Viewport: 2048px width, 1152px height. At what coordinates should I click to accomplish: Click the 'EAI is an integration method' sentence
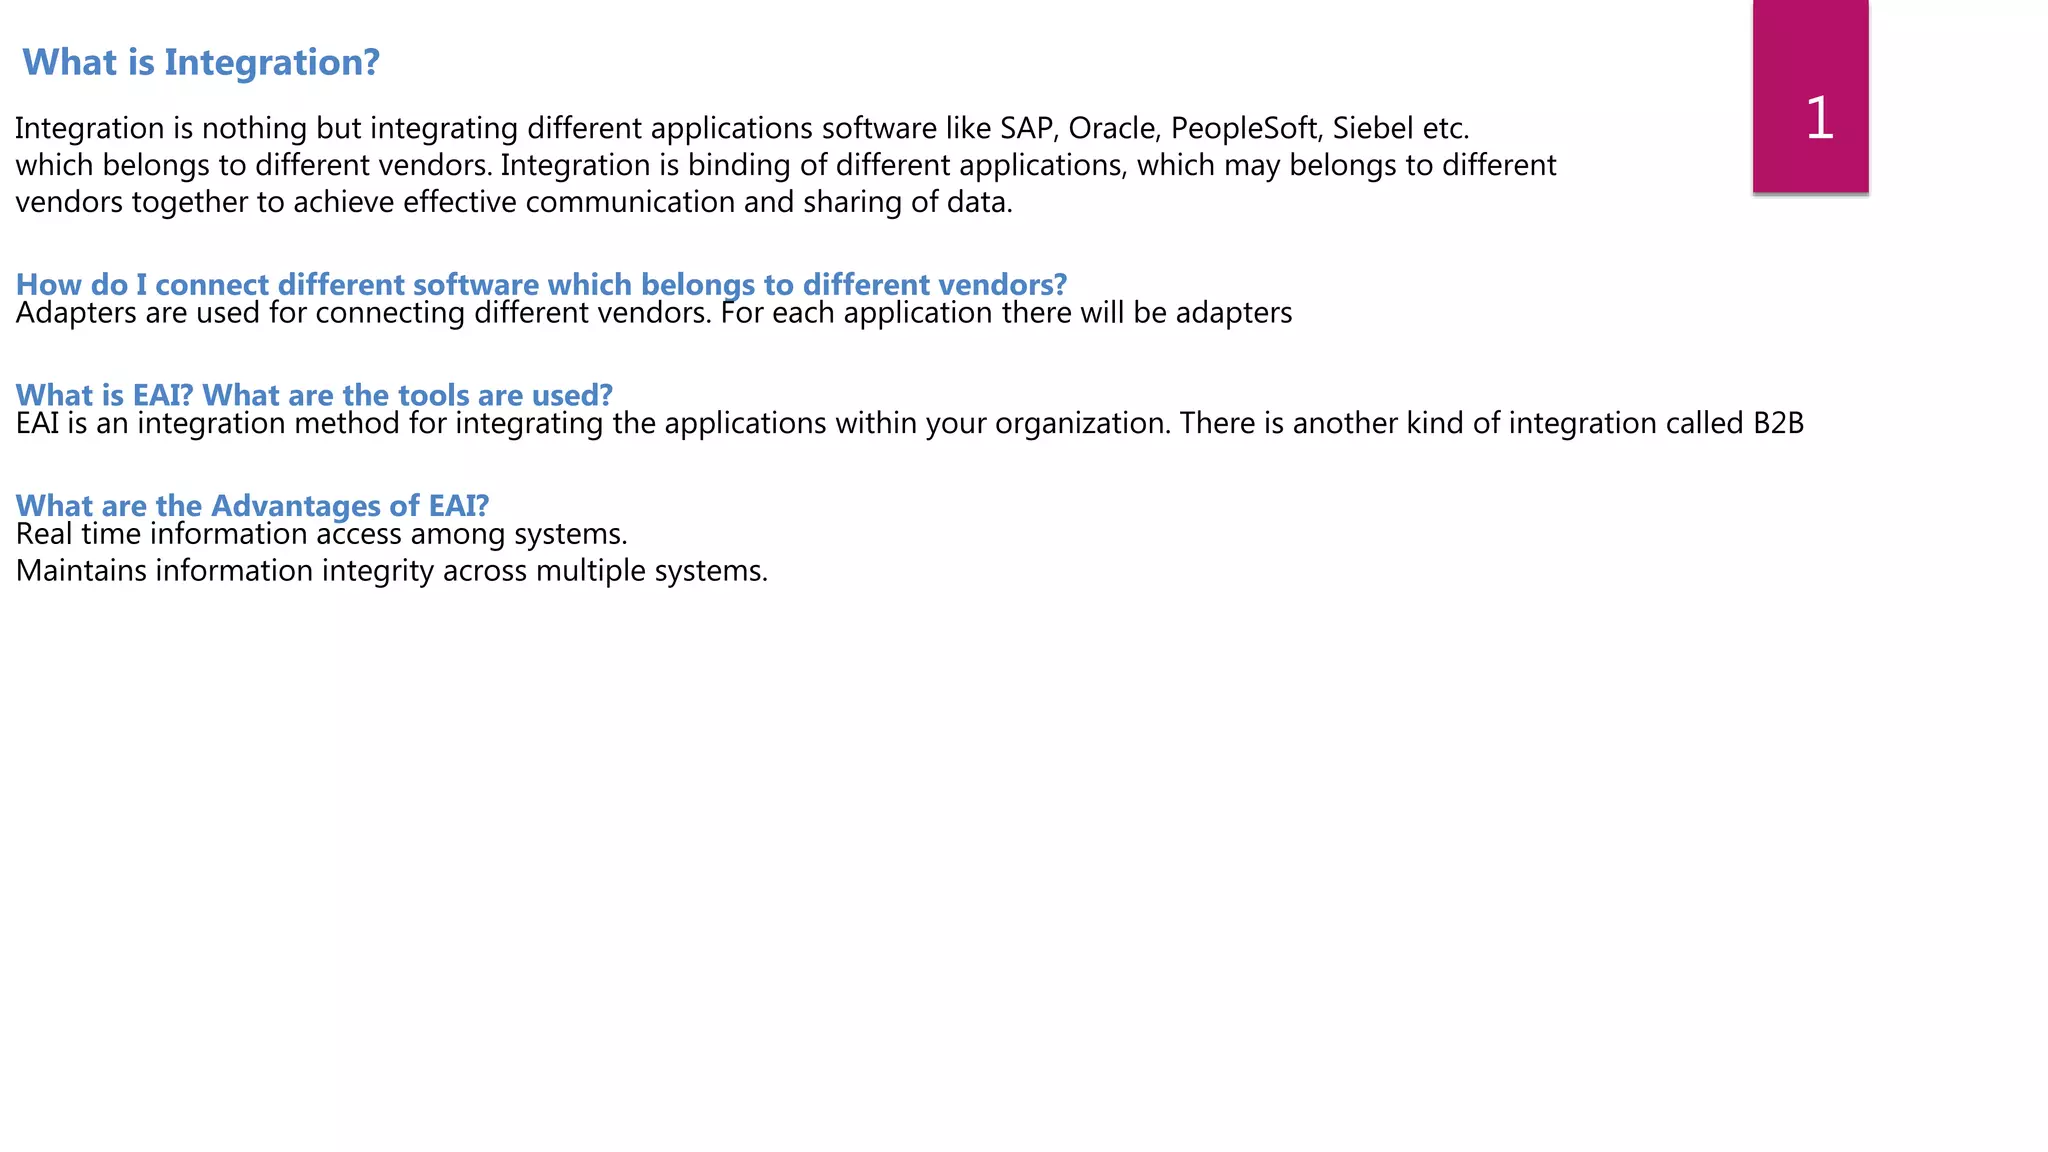pyautogui.click(x=590, y=424)
